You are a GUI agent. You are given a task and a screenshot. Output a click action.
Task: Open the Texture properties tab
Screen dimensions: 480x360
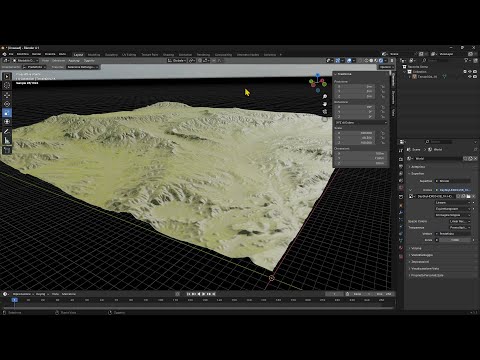click(401, 256)
